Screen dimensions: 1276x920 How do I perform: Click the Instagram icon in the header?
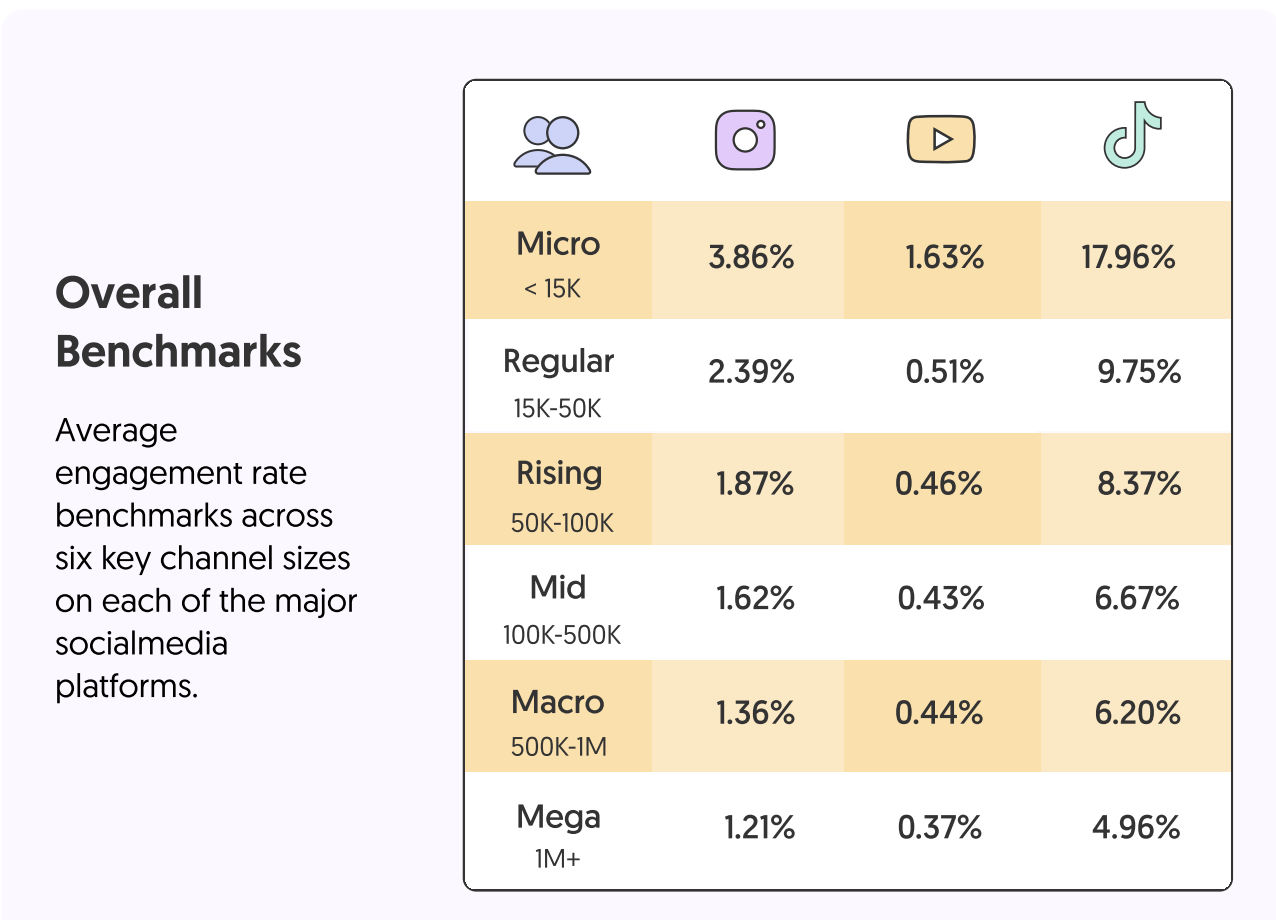coord(745,140)
